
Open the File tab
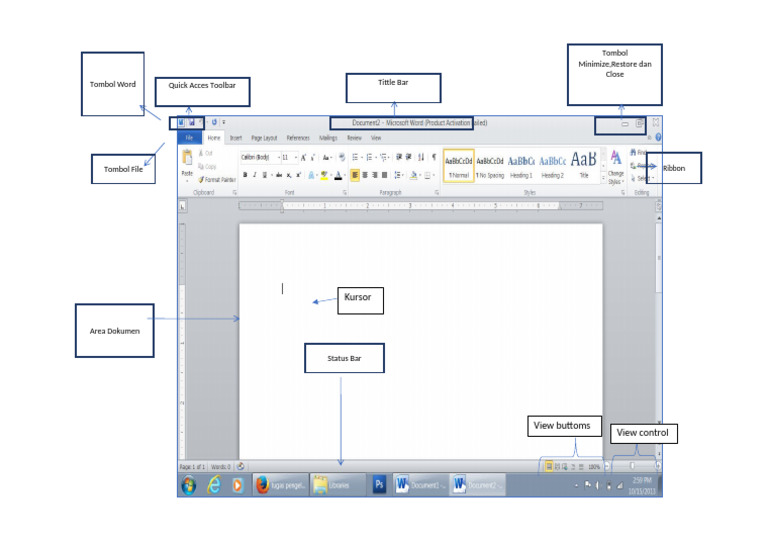coord(189,138)
